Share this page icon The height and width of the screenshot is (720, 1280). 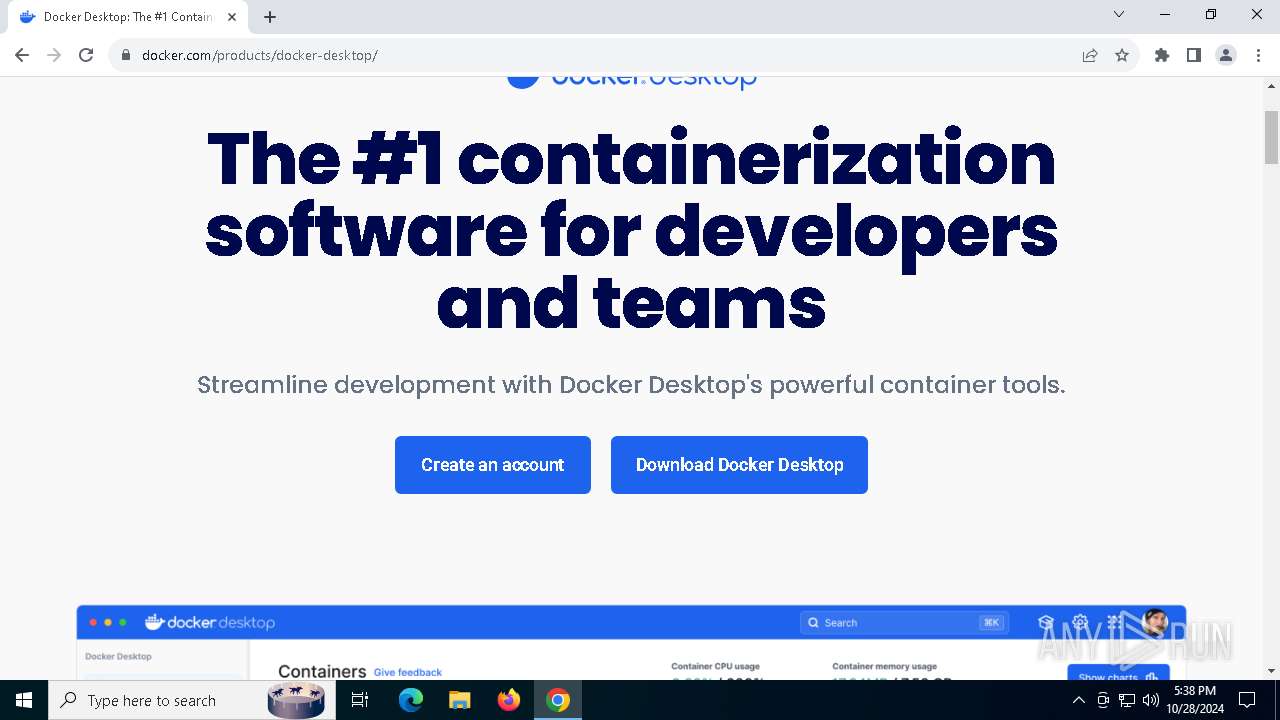coord(1090,55)
